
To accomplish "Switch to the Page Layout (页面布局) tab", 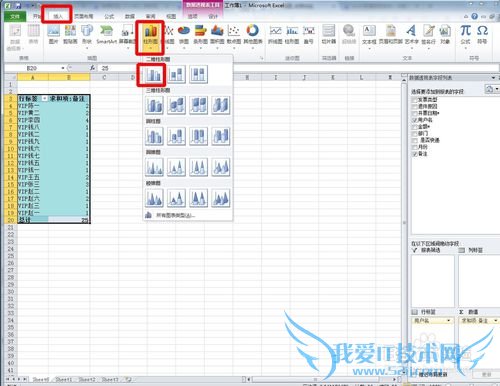I will tap(84, 16).
